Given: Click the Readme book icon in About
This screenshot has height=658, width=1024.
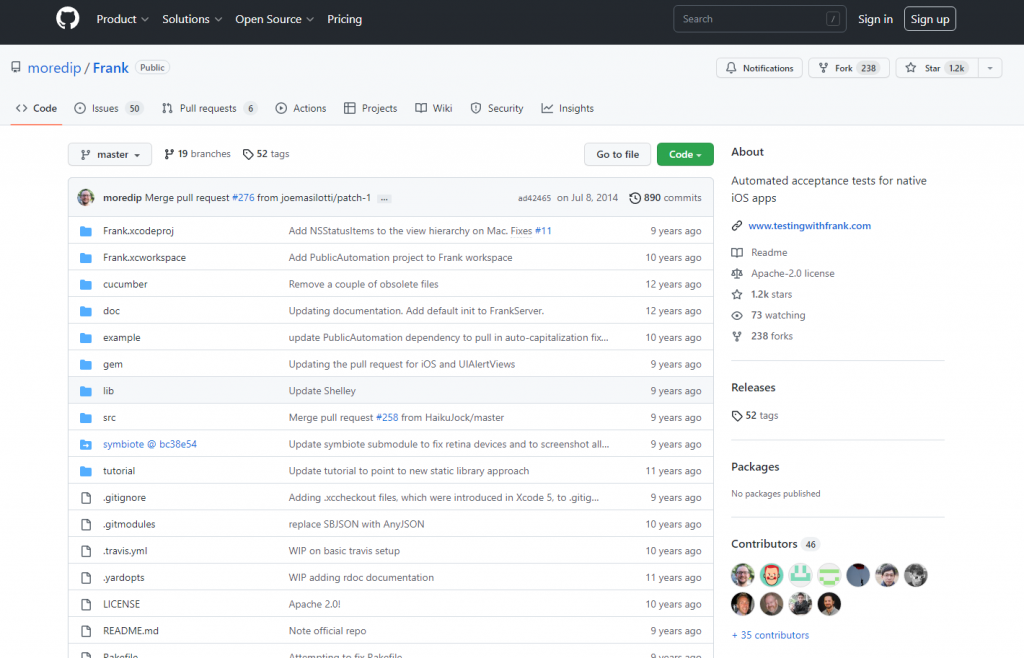Looking at the screenshot, I should point(737,253).
